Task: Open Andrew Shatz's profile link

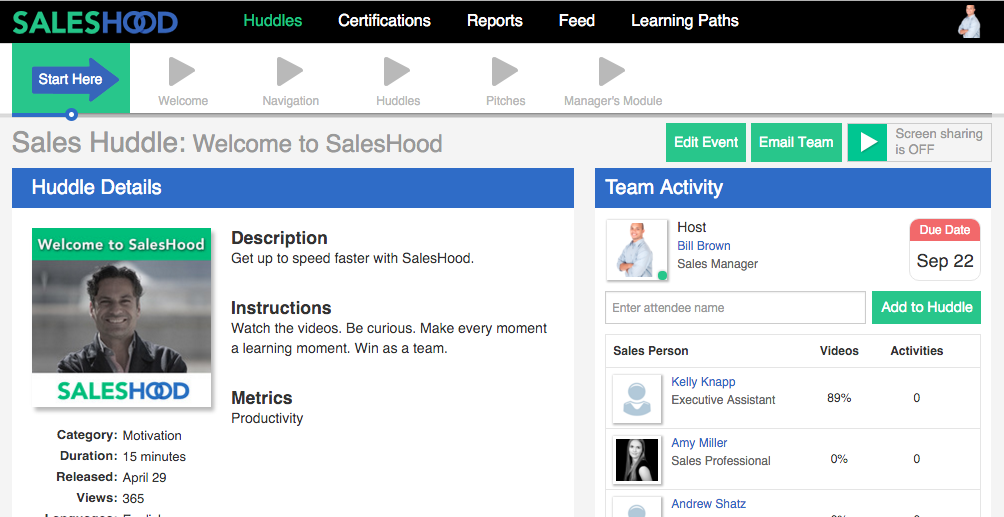Action: 708,504
